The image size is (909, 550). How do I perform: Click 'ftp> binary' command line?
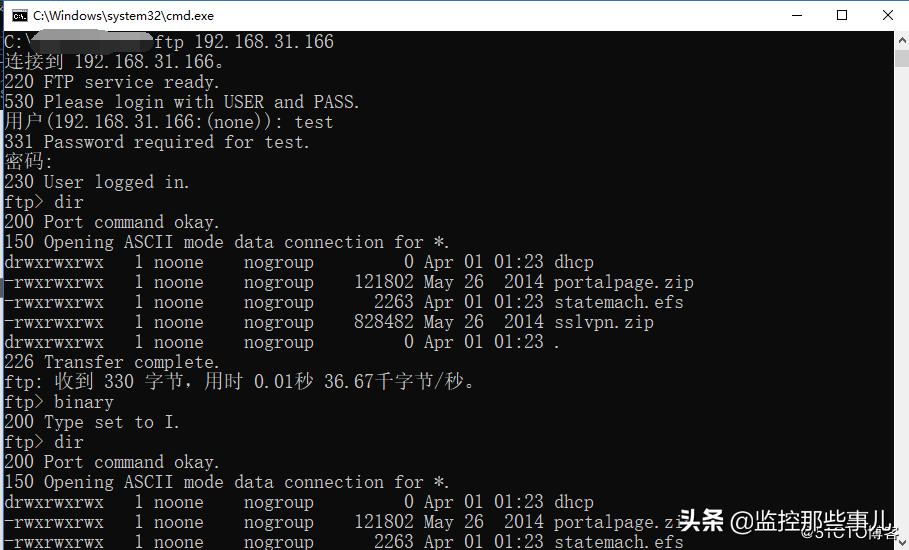(59, 402)
